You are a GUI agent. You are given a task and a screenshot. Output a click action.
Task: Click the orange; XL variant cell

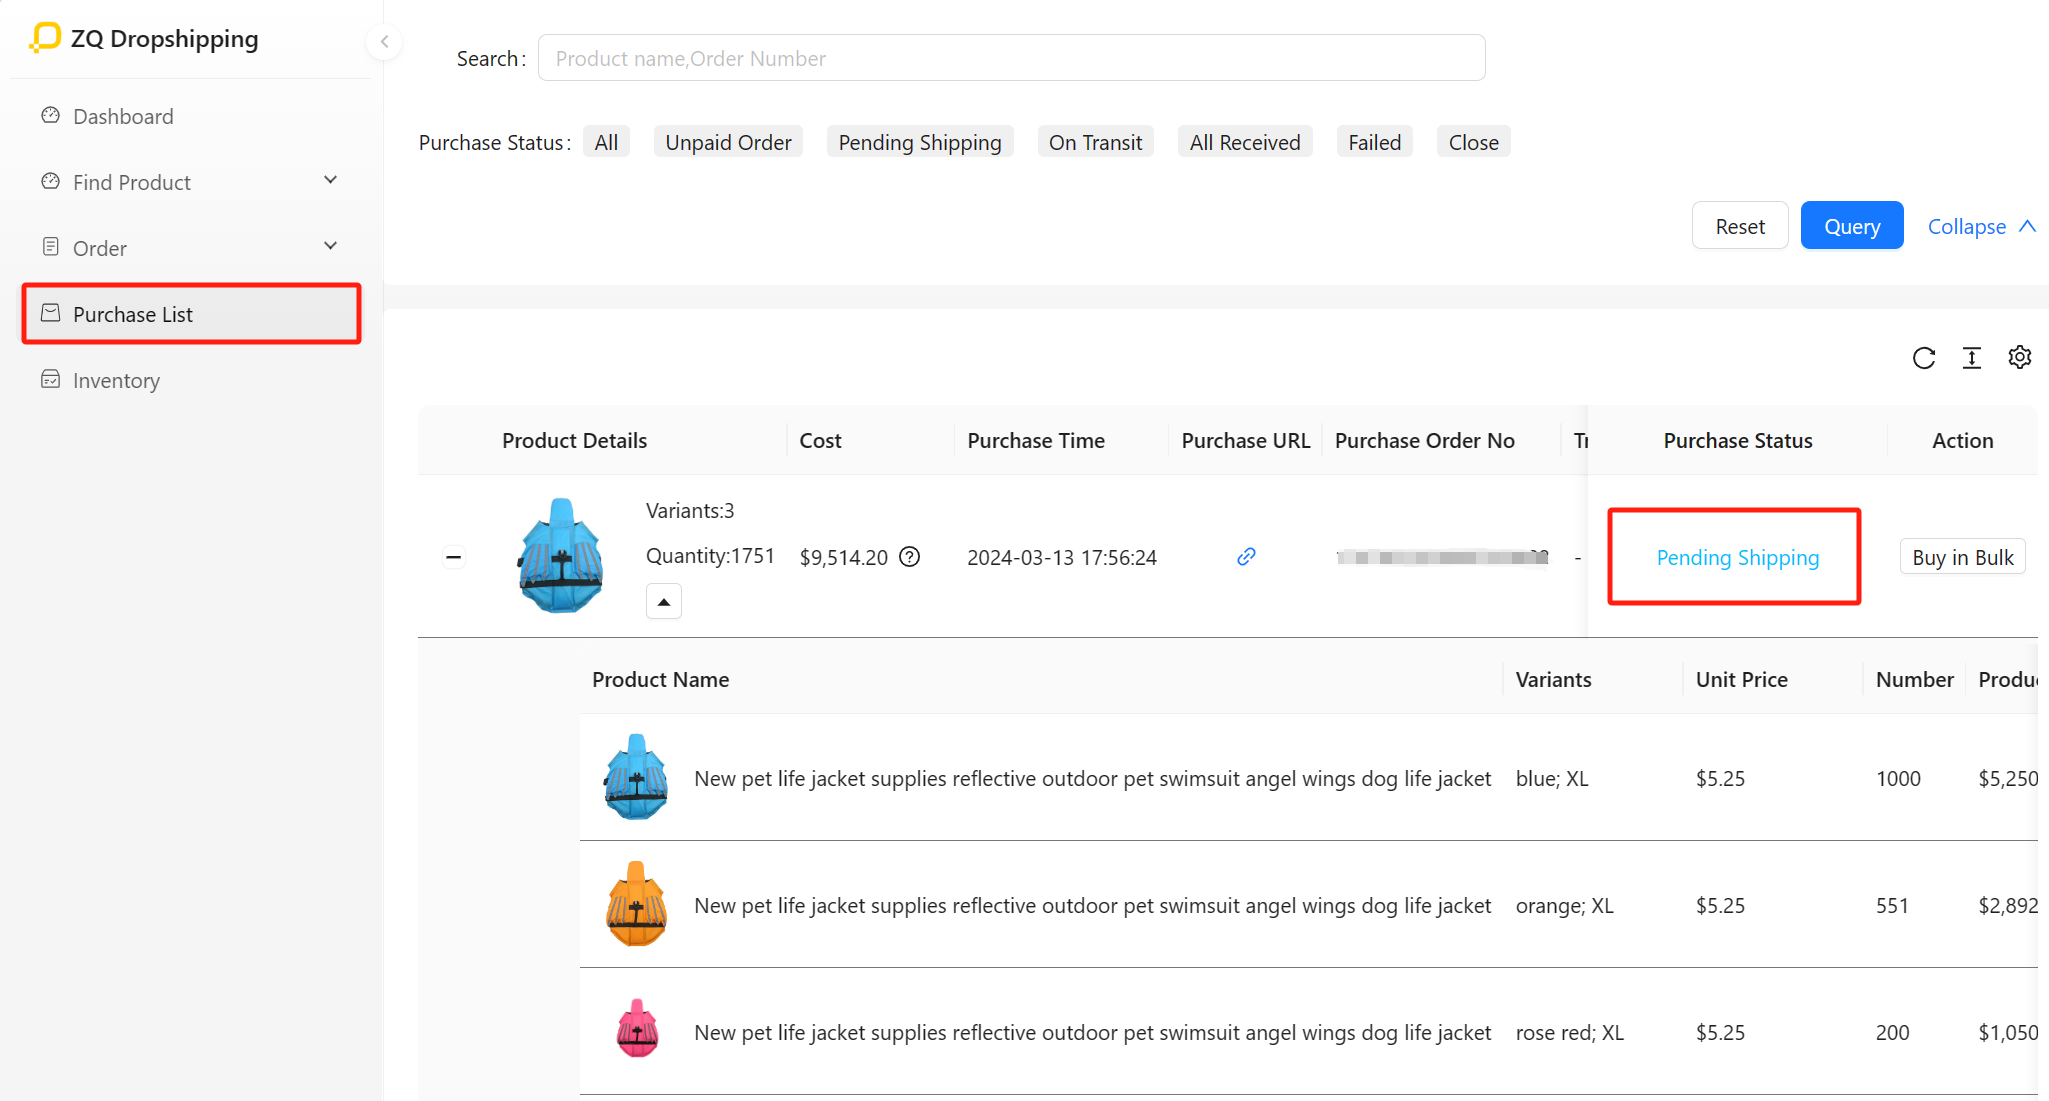click(1565, 905)
